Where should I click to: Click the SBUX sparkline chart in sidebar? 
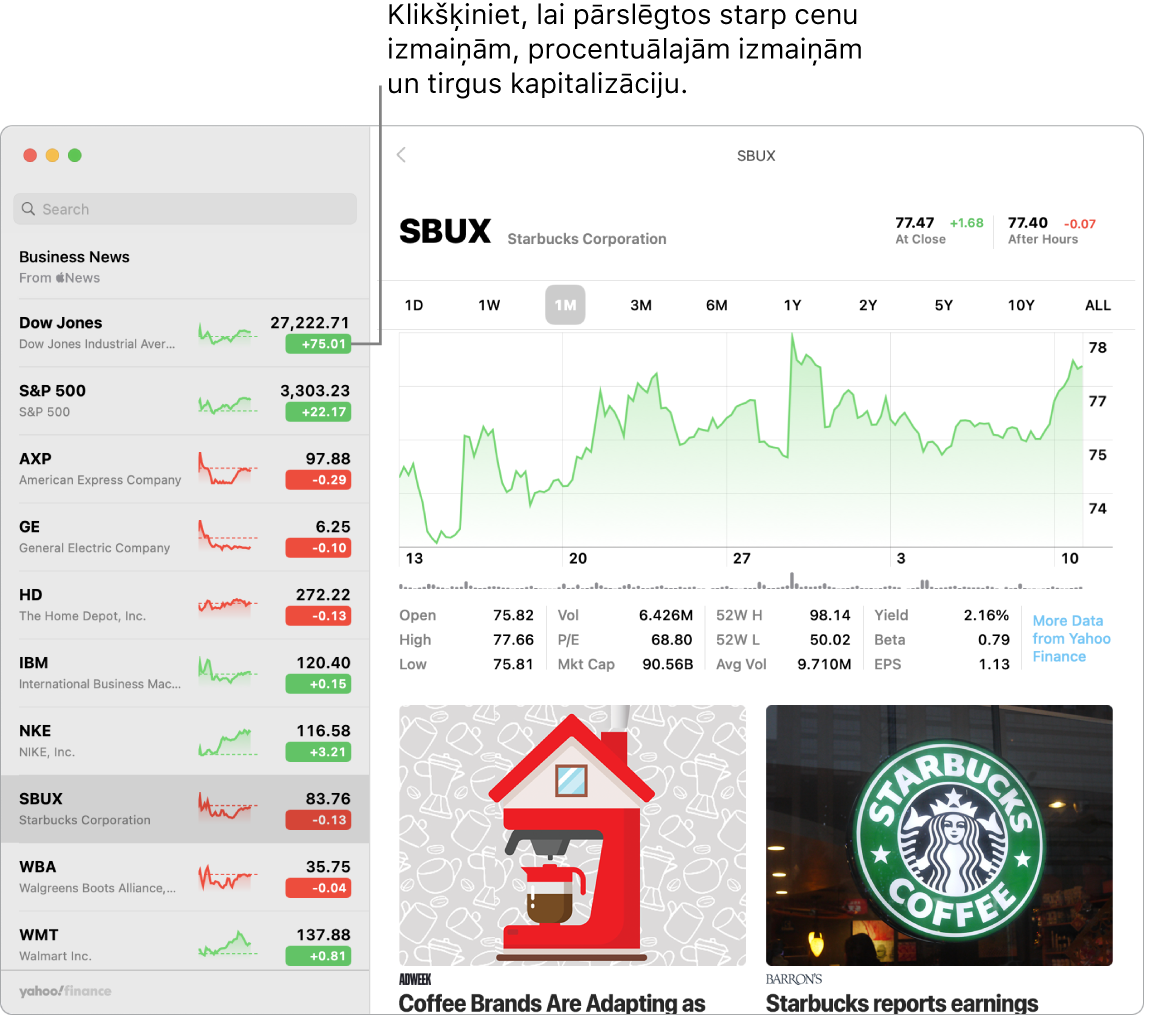coord(227,806)
